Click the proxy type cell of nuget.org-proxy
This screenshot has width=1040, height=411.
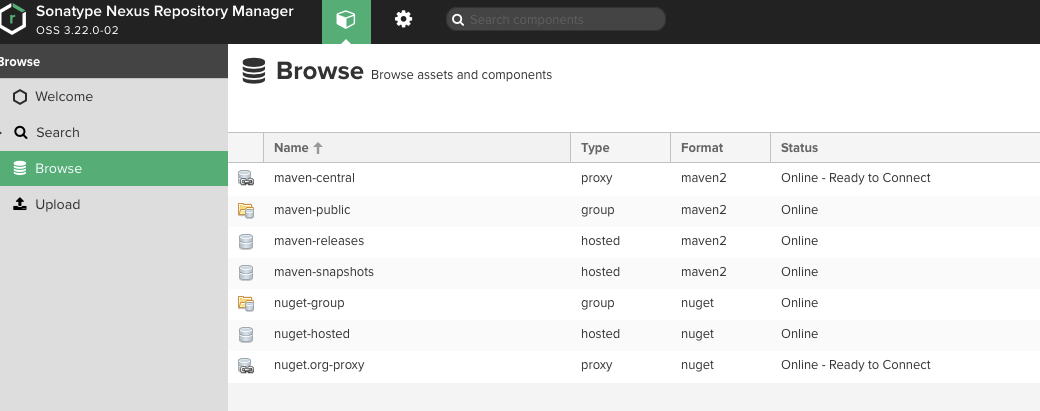click(x=596, y=365)
